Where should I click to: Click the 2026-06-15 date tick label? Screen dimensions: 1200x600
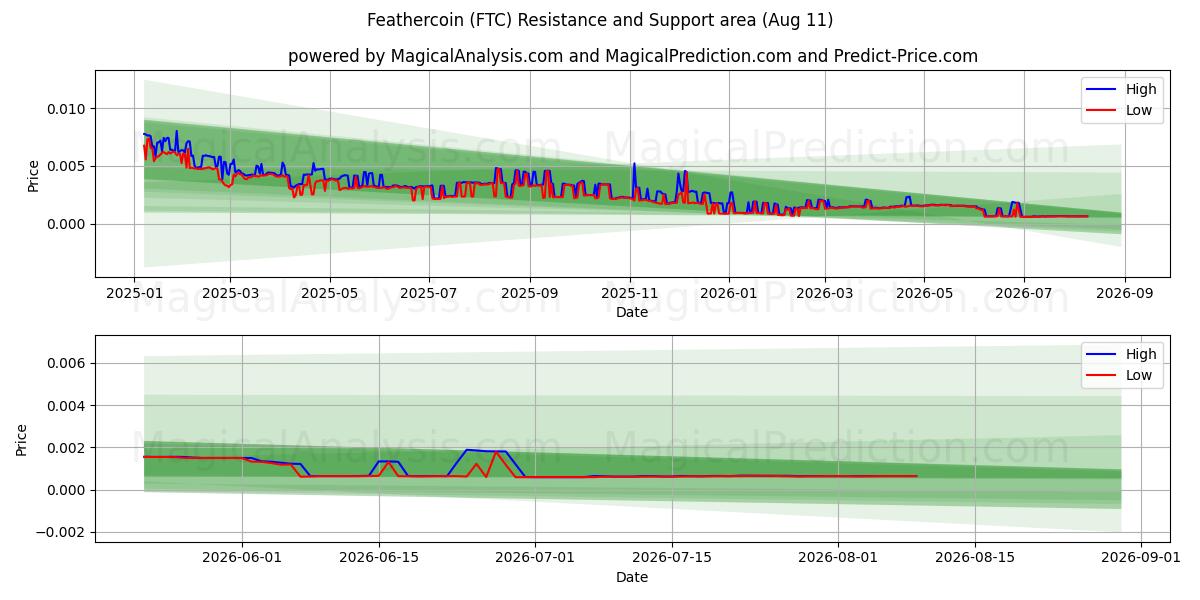click(x=379, y=558)
